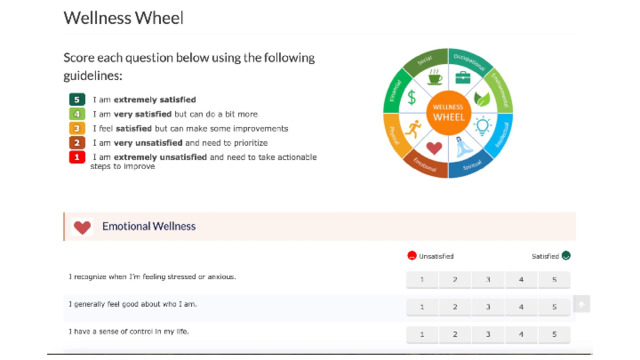Click the red 1 score legend badge

[77, 157]
